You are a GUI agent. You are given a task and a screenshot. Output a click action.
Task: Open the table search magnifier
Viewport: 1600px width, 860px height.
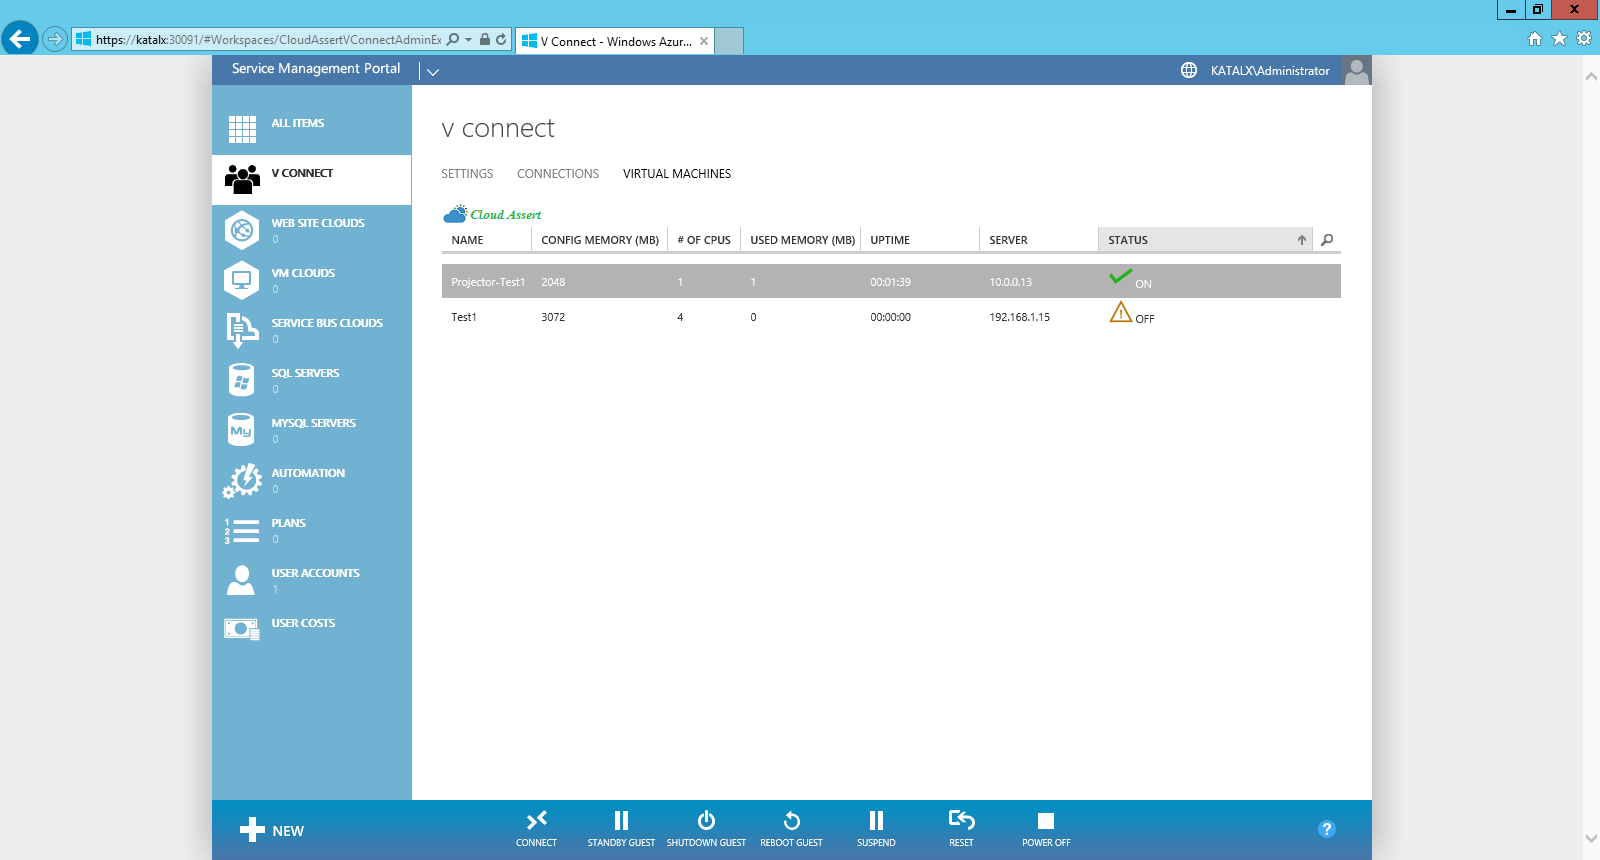click(1327, 240)
